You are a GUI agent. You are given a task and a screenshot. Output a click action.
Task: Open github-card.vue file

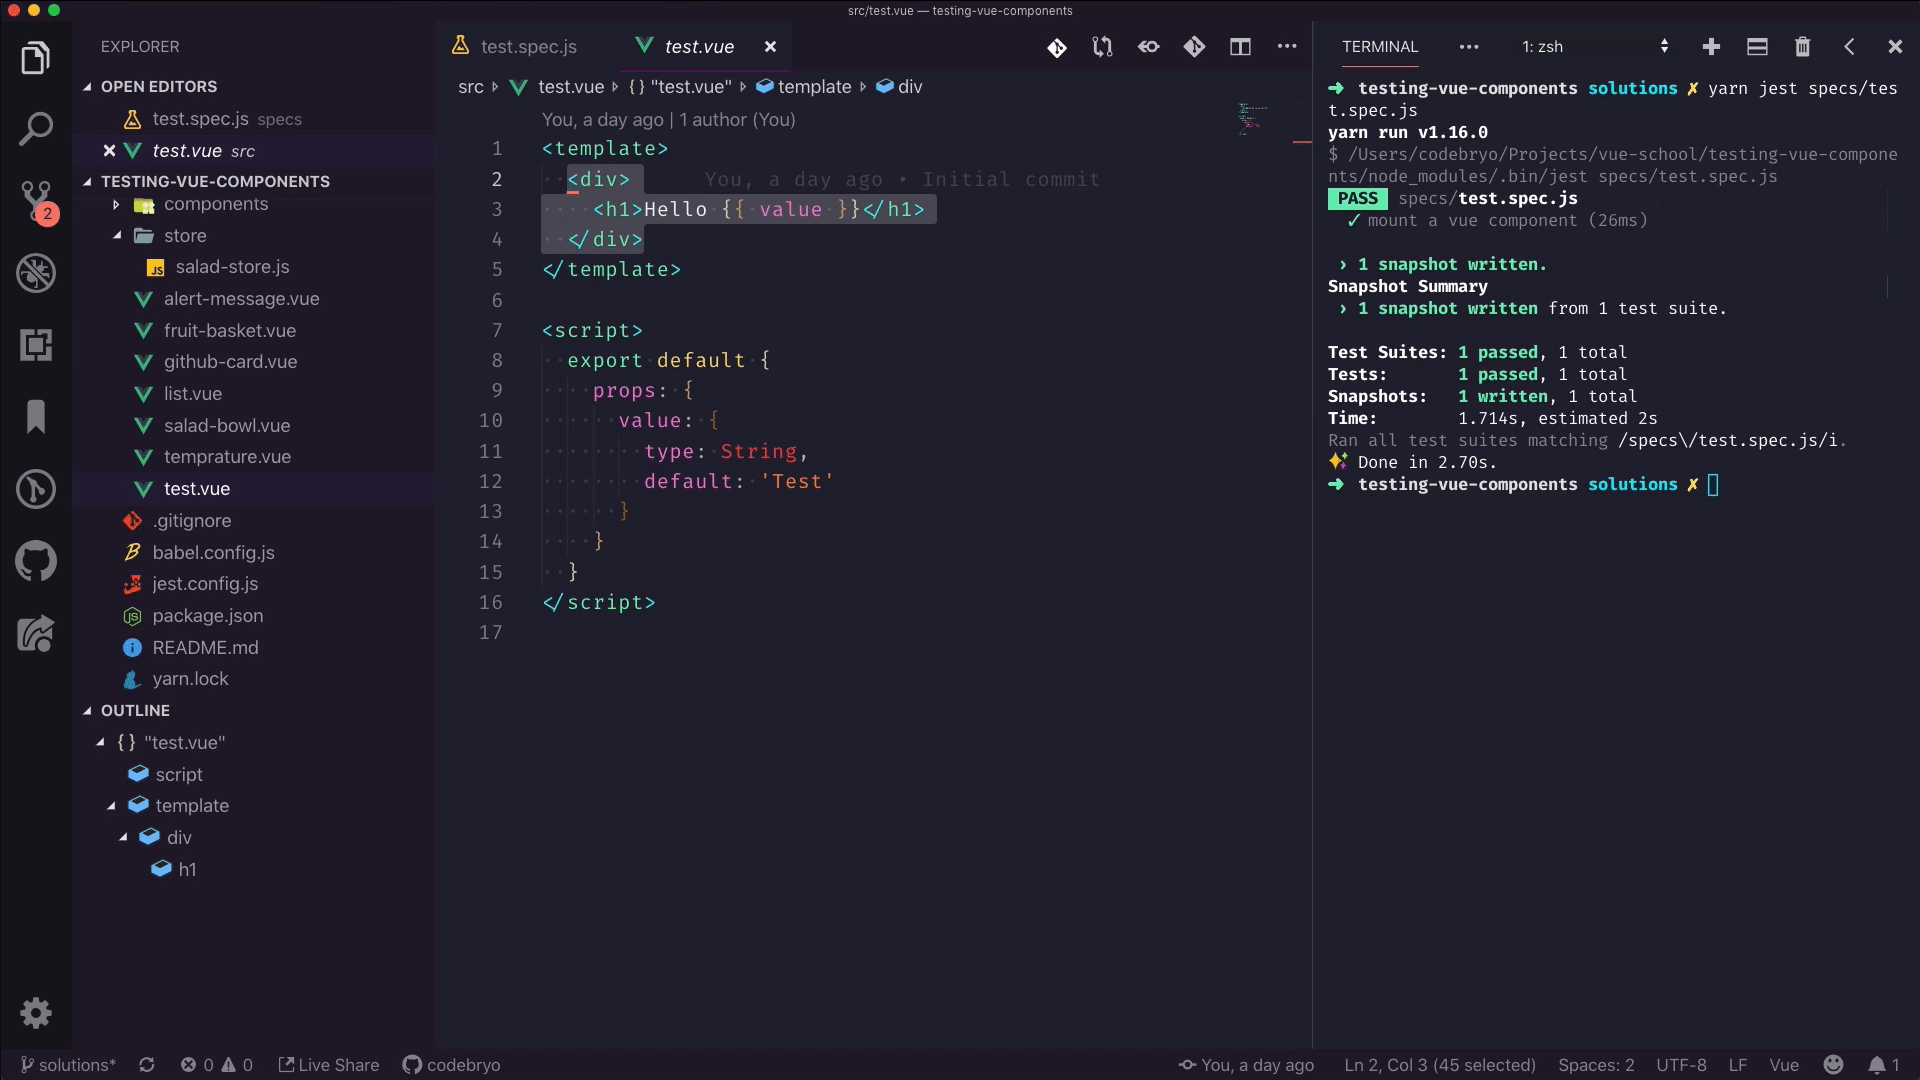tap(230, 362)
